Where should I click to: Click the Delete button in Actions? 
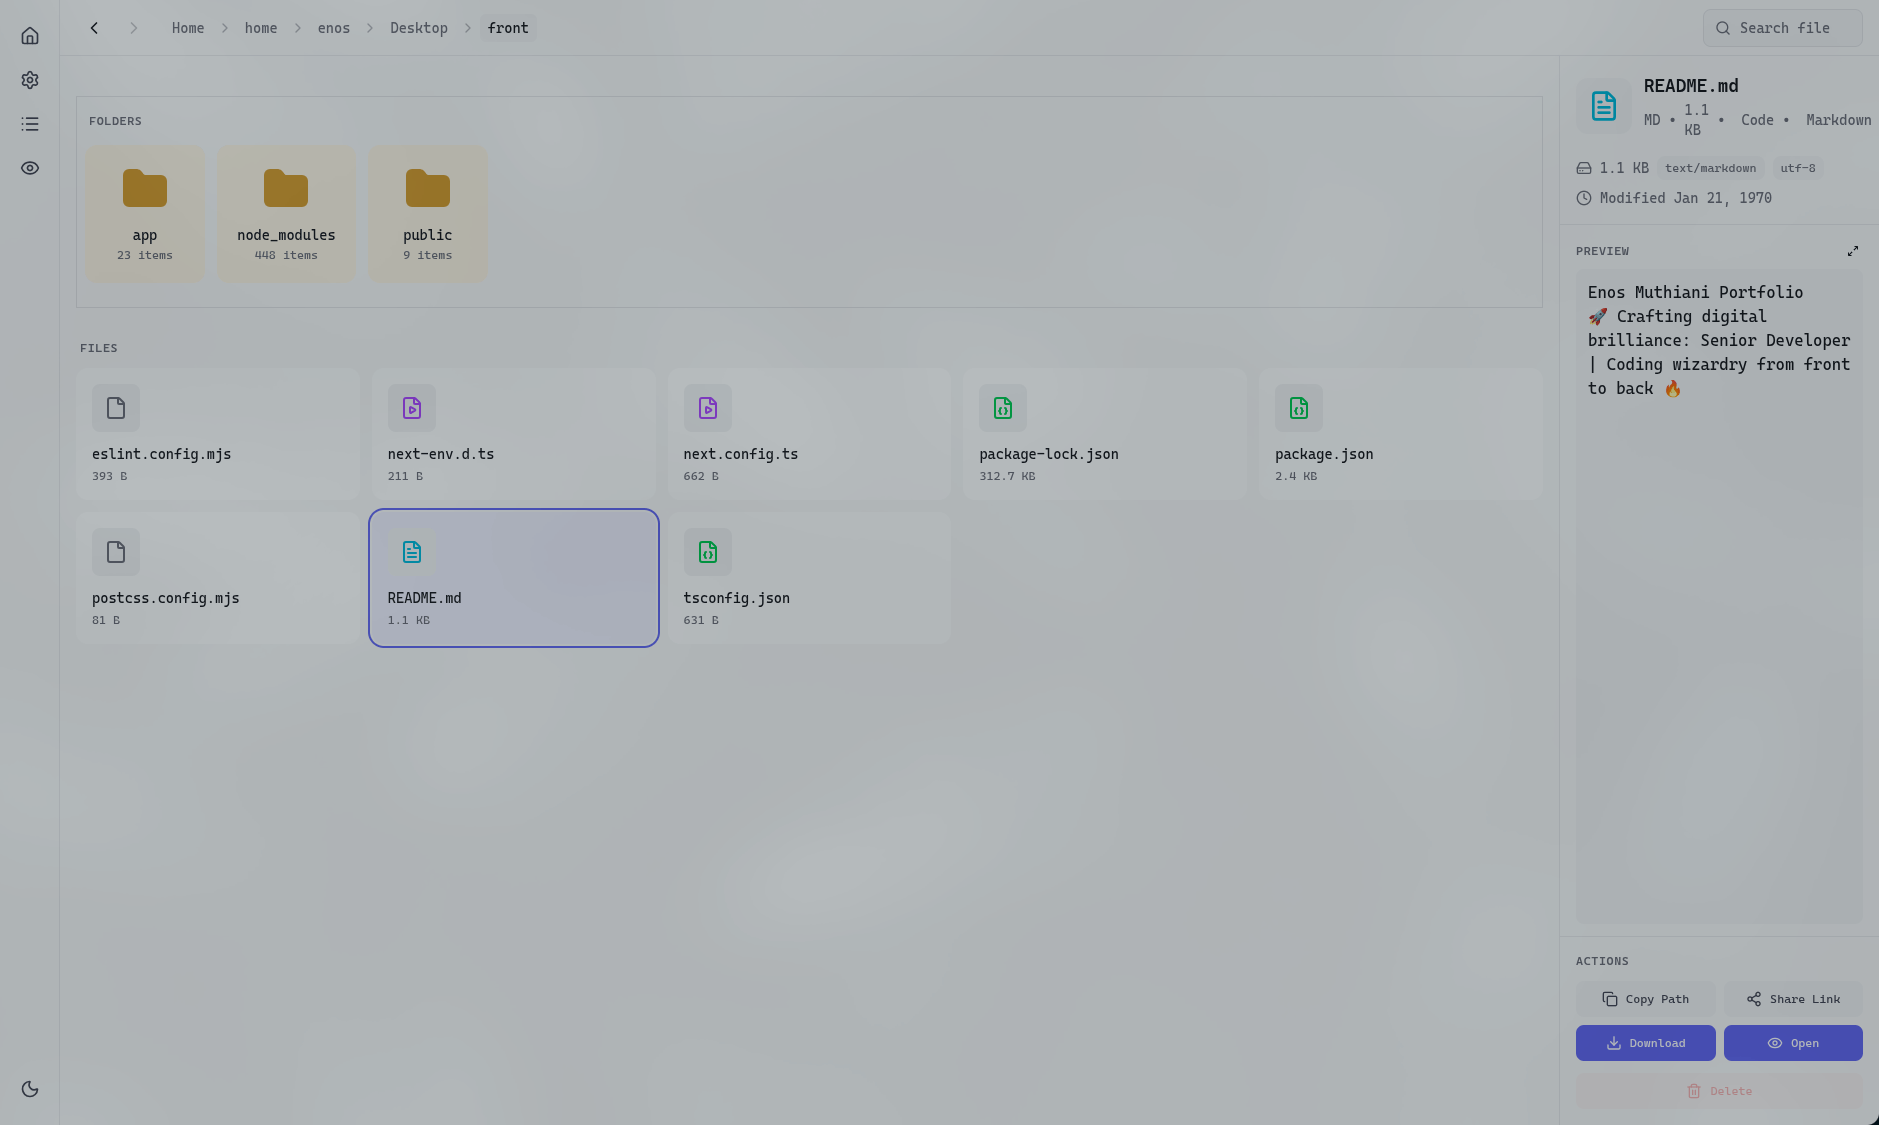coord(1719,1091)
